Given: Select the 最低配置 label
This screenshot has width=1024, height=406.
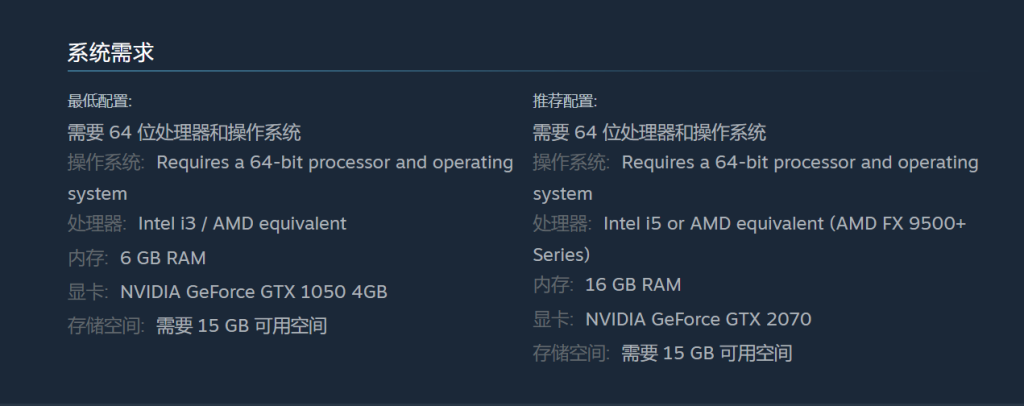Looking at the screenshot, I should [100, 101].
